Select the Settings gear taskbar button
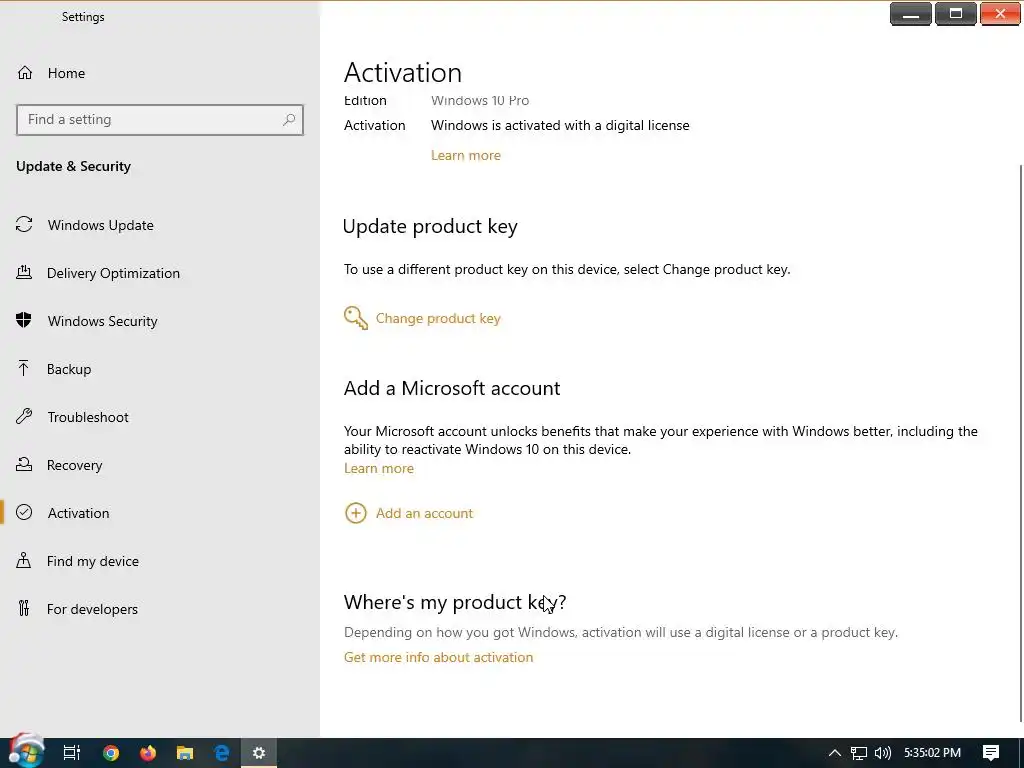This screenshot has height=768, width=1024. (x=259, y=753)
